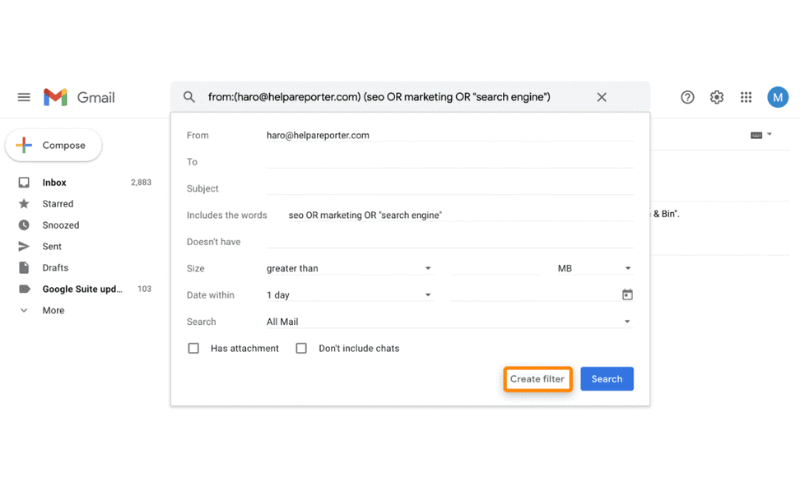Click the Create filter button

(x=537, y=379)
